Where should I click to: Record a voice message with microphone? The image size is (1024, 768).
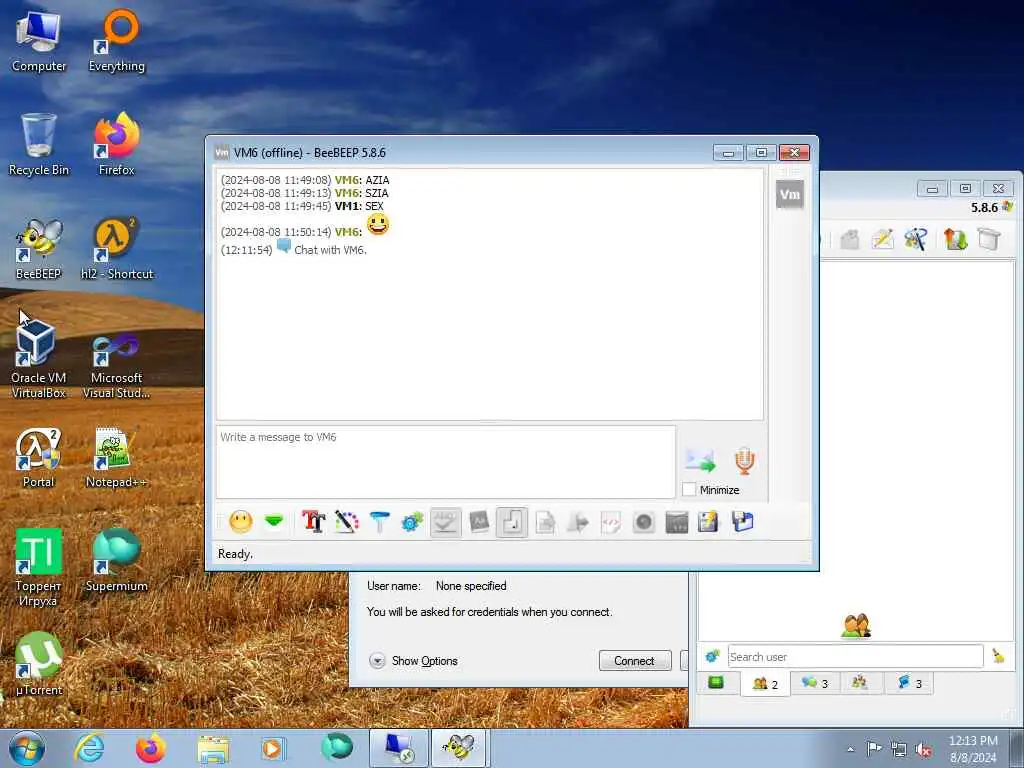tap(744, 460)
